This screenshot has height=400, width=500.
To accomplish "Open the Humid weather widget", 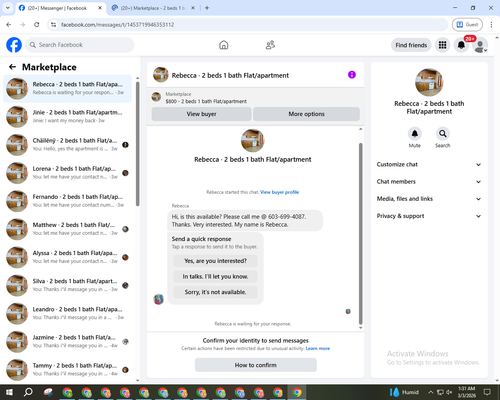I will tap(404, 392).
